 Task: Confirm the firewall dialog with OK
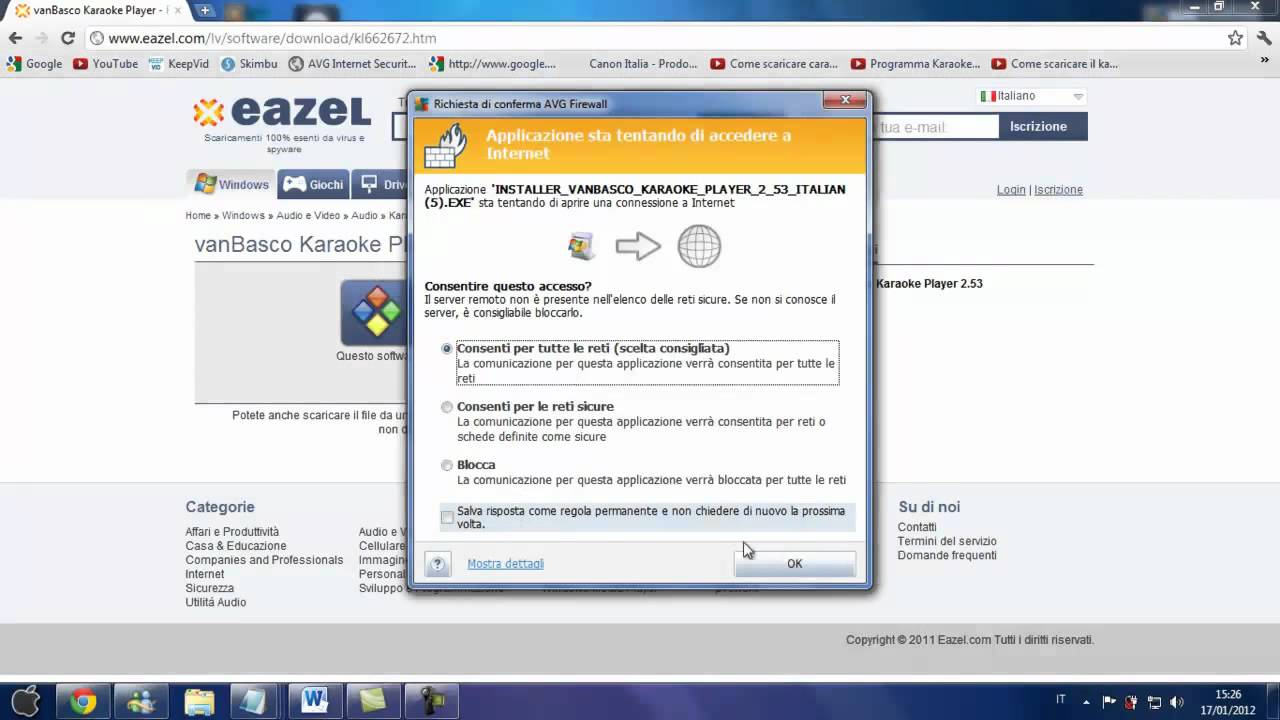click(794, 564)
